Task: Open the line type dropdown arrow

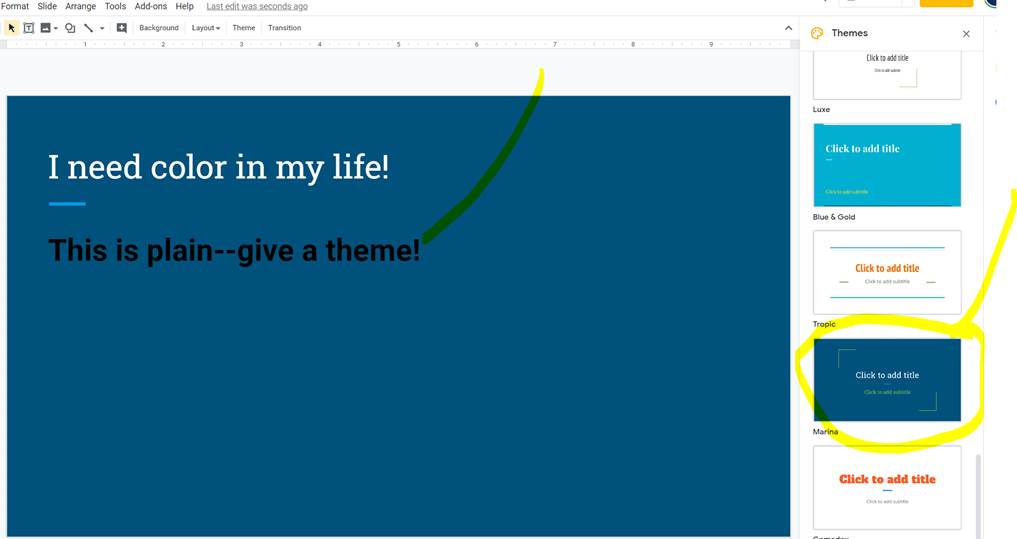Action: [x=102, y=28]
